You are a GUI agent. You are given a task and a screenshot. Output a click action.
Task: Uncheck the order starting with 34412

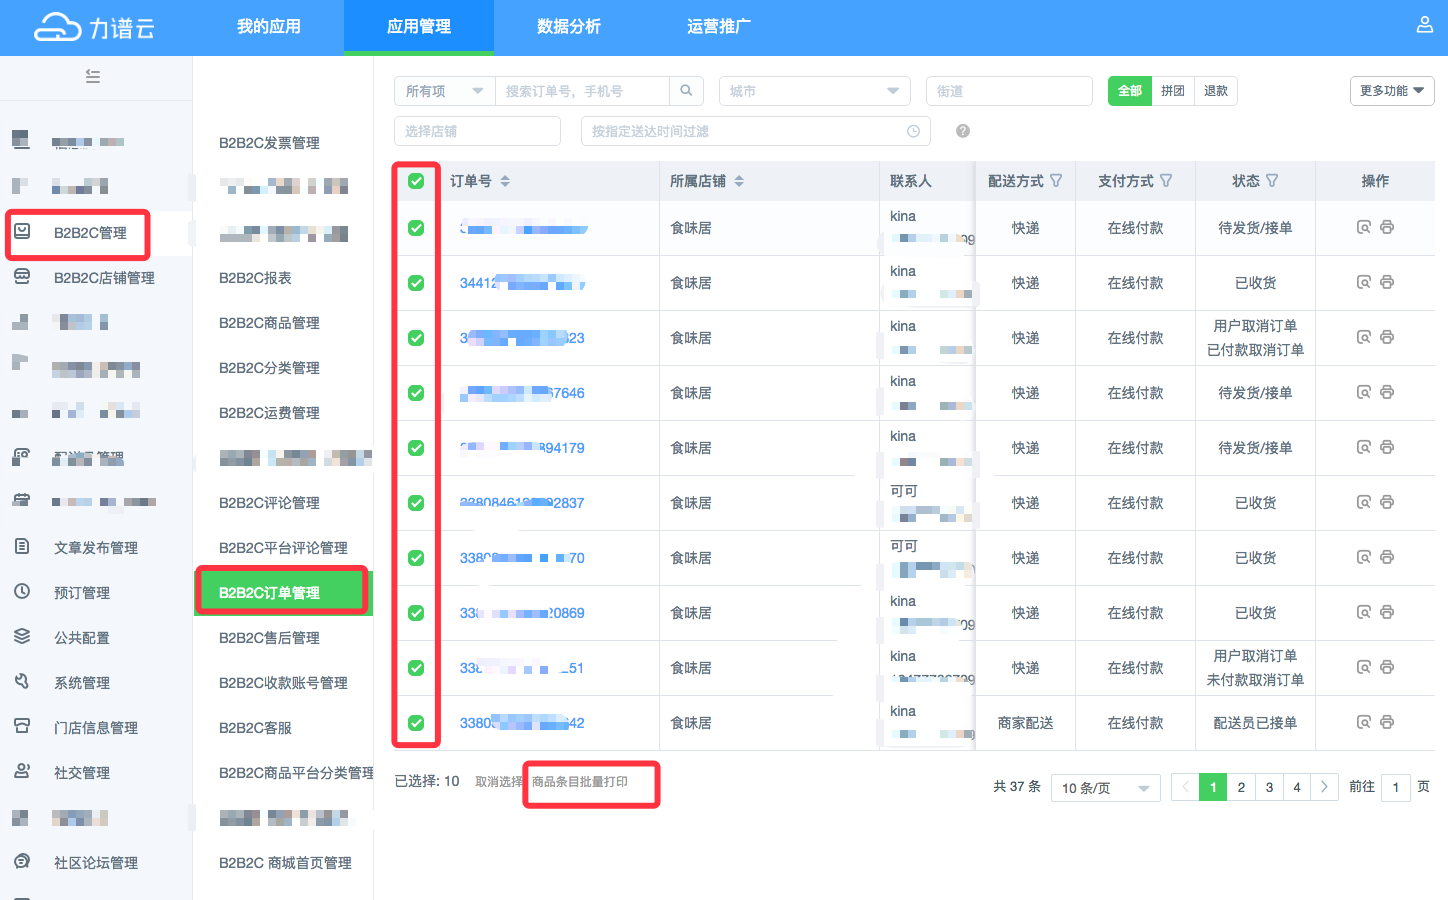click(x=416, y=283)
